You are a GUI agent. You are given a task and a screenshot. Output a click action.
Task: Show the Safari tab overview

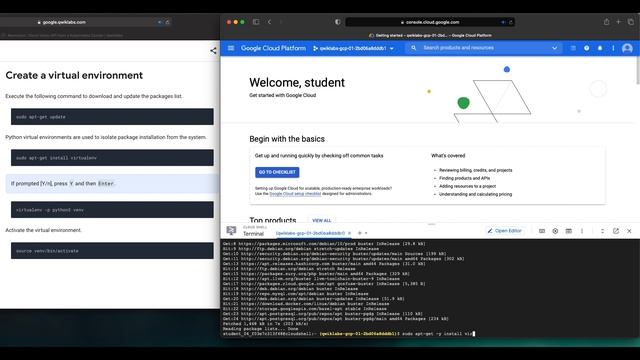point(631,22)
